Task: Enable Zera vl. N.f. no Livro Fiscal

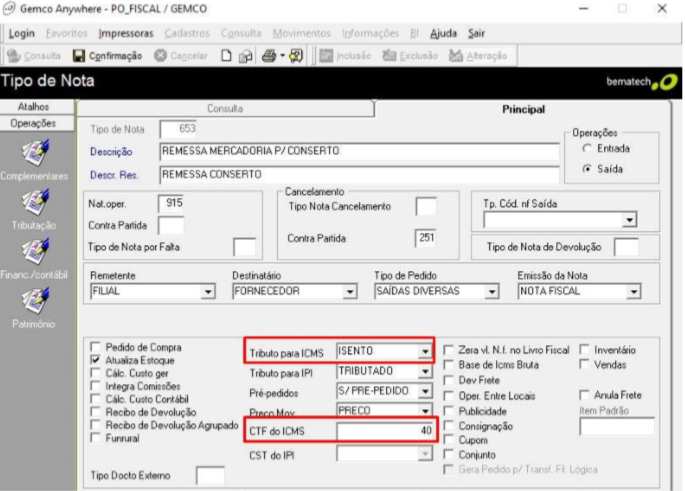Action: [x=448, y=350]
